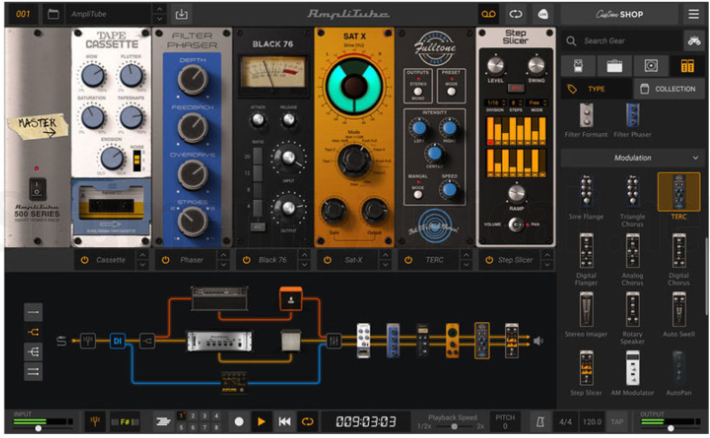Select the parallel lines routing option
The width and height of the screenshot is (710, 438).
tap(33, 372)
